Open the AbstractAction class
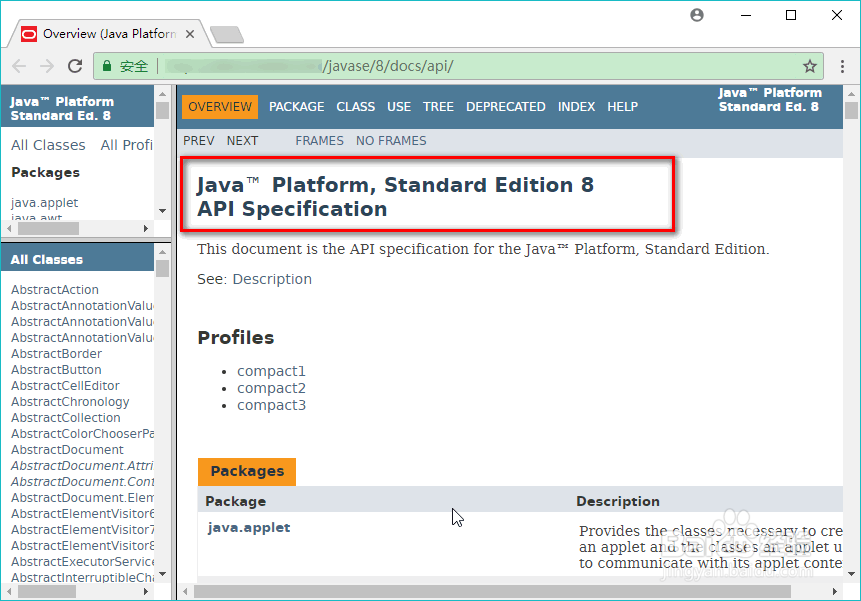The width and height of the screenshot is (861, 601). point(55,290)
